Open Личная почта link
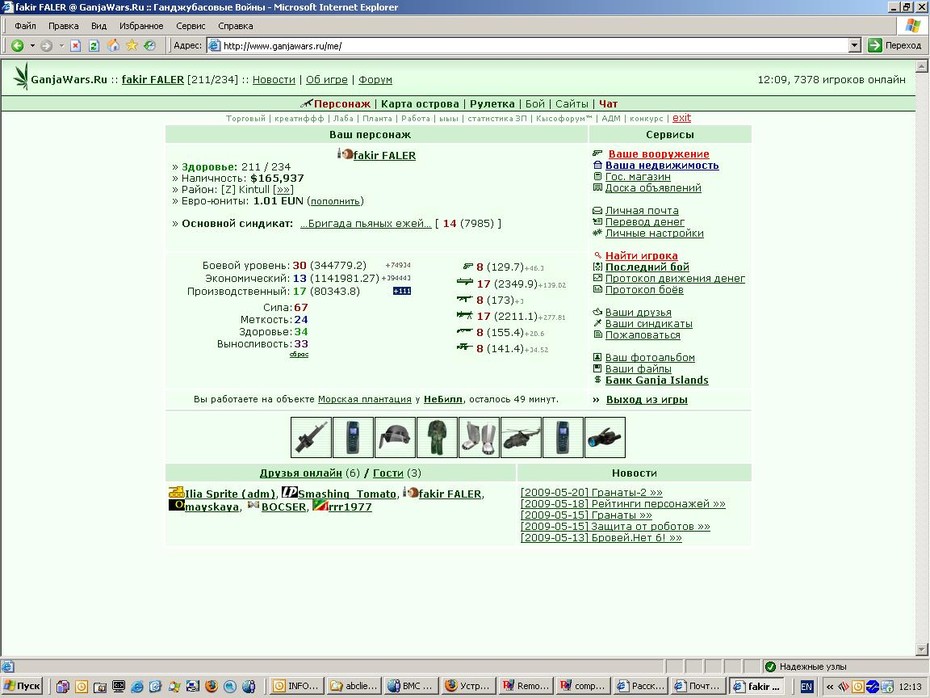 pyautogui.click(x=642, y=211)
